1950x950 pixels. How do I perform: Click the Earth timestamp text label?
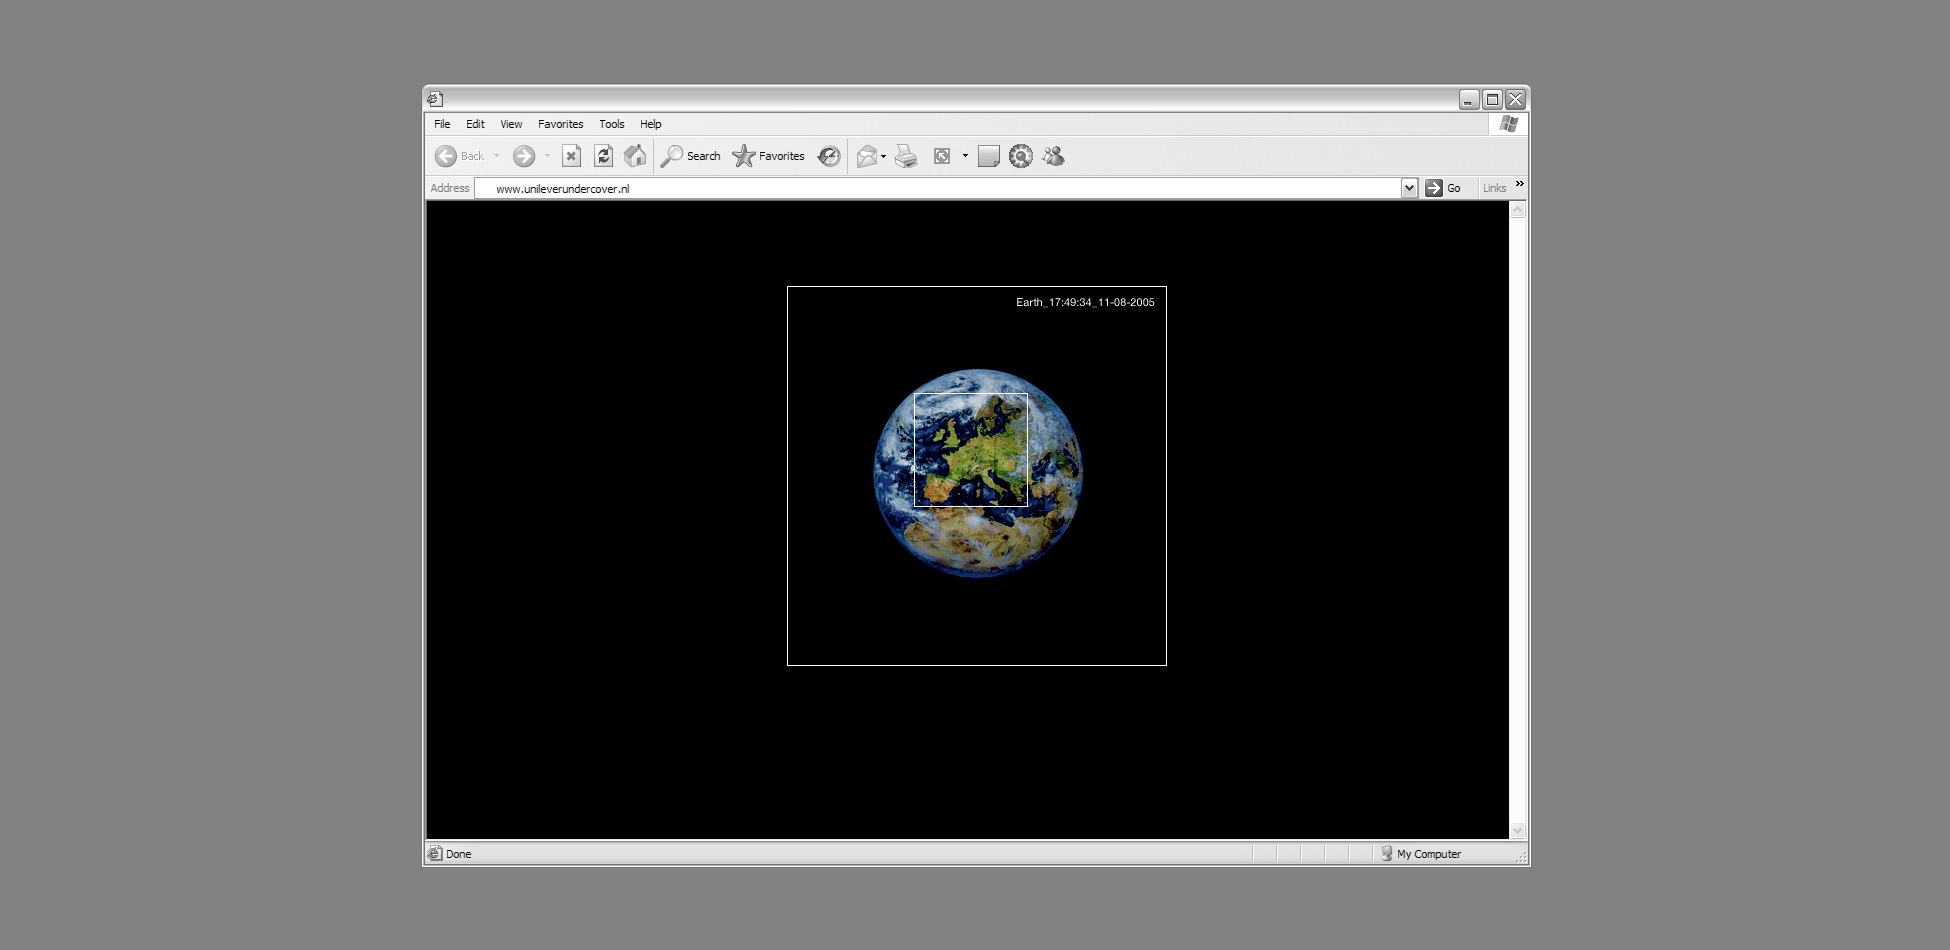(x=1085, y=302)
